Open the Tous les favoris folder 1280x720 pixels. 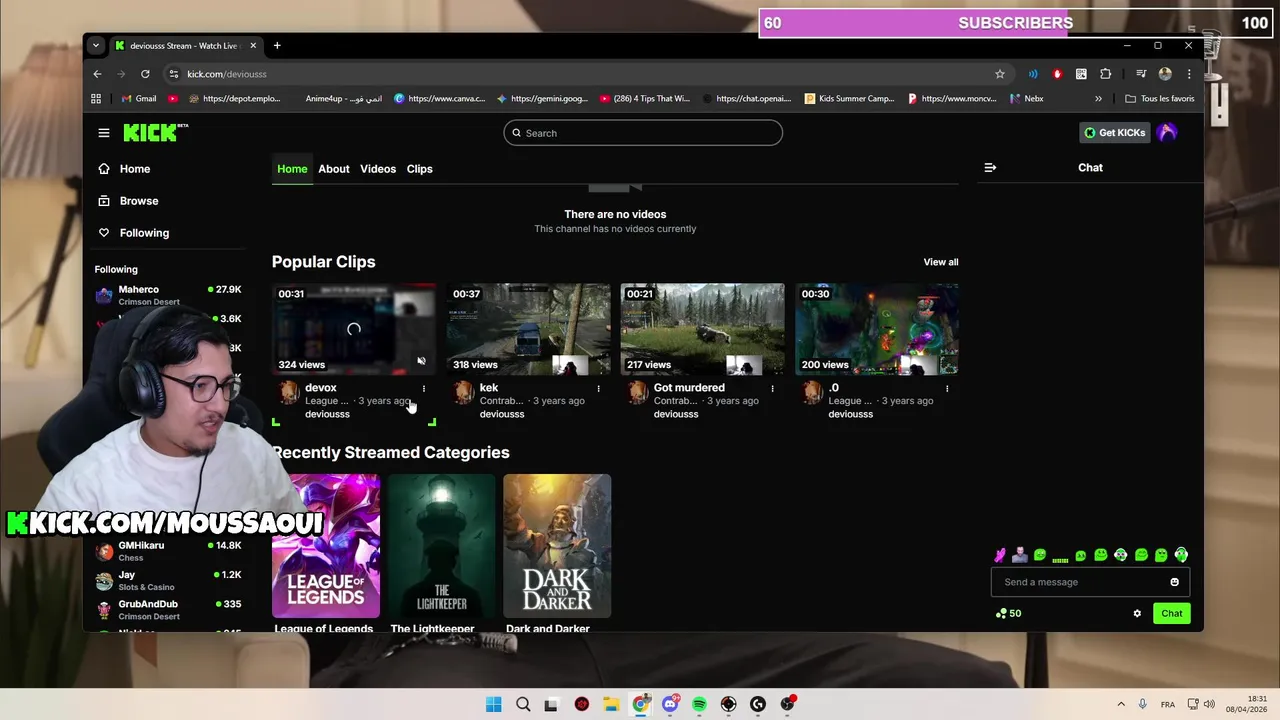point(1160,99)
